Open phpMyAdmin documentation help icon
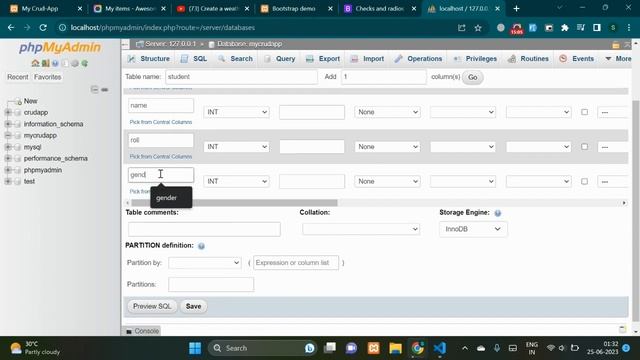Screen dimensions: 640x360 [x=55, y=63]
